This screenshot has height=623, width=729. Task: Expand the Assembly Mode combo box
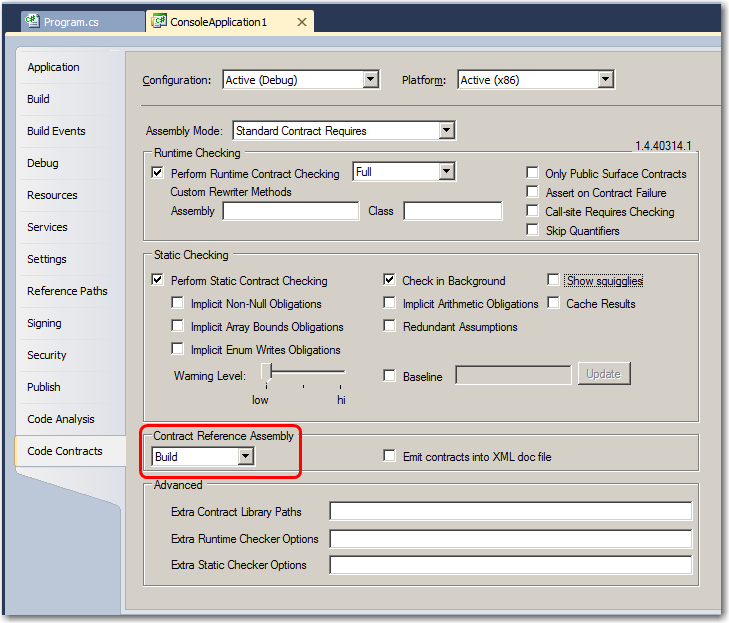point(446,130)
